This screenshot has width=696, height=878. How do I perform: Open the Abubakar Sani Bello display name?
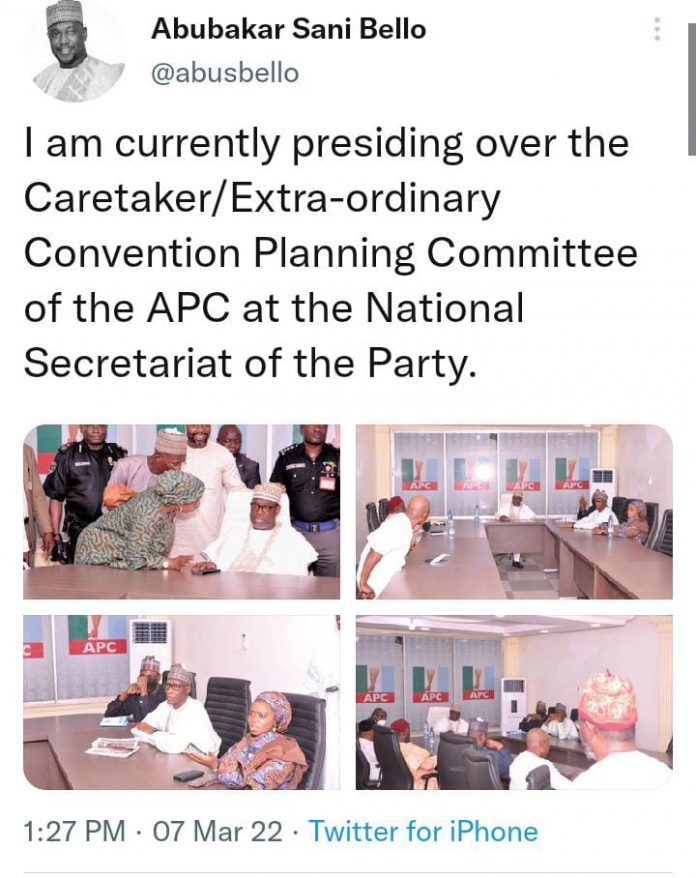[x=288, y=30]
